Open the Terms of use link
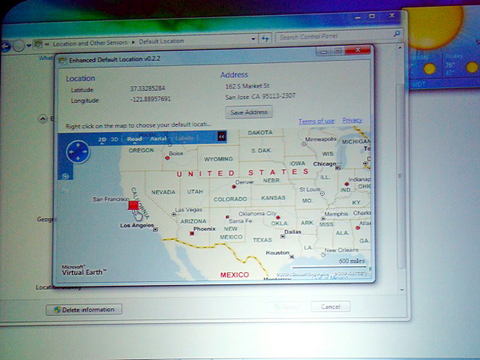 316,121
